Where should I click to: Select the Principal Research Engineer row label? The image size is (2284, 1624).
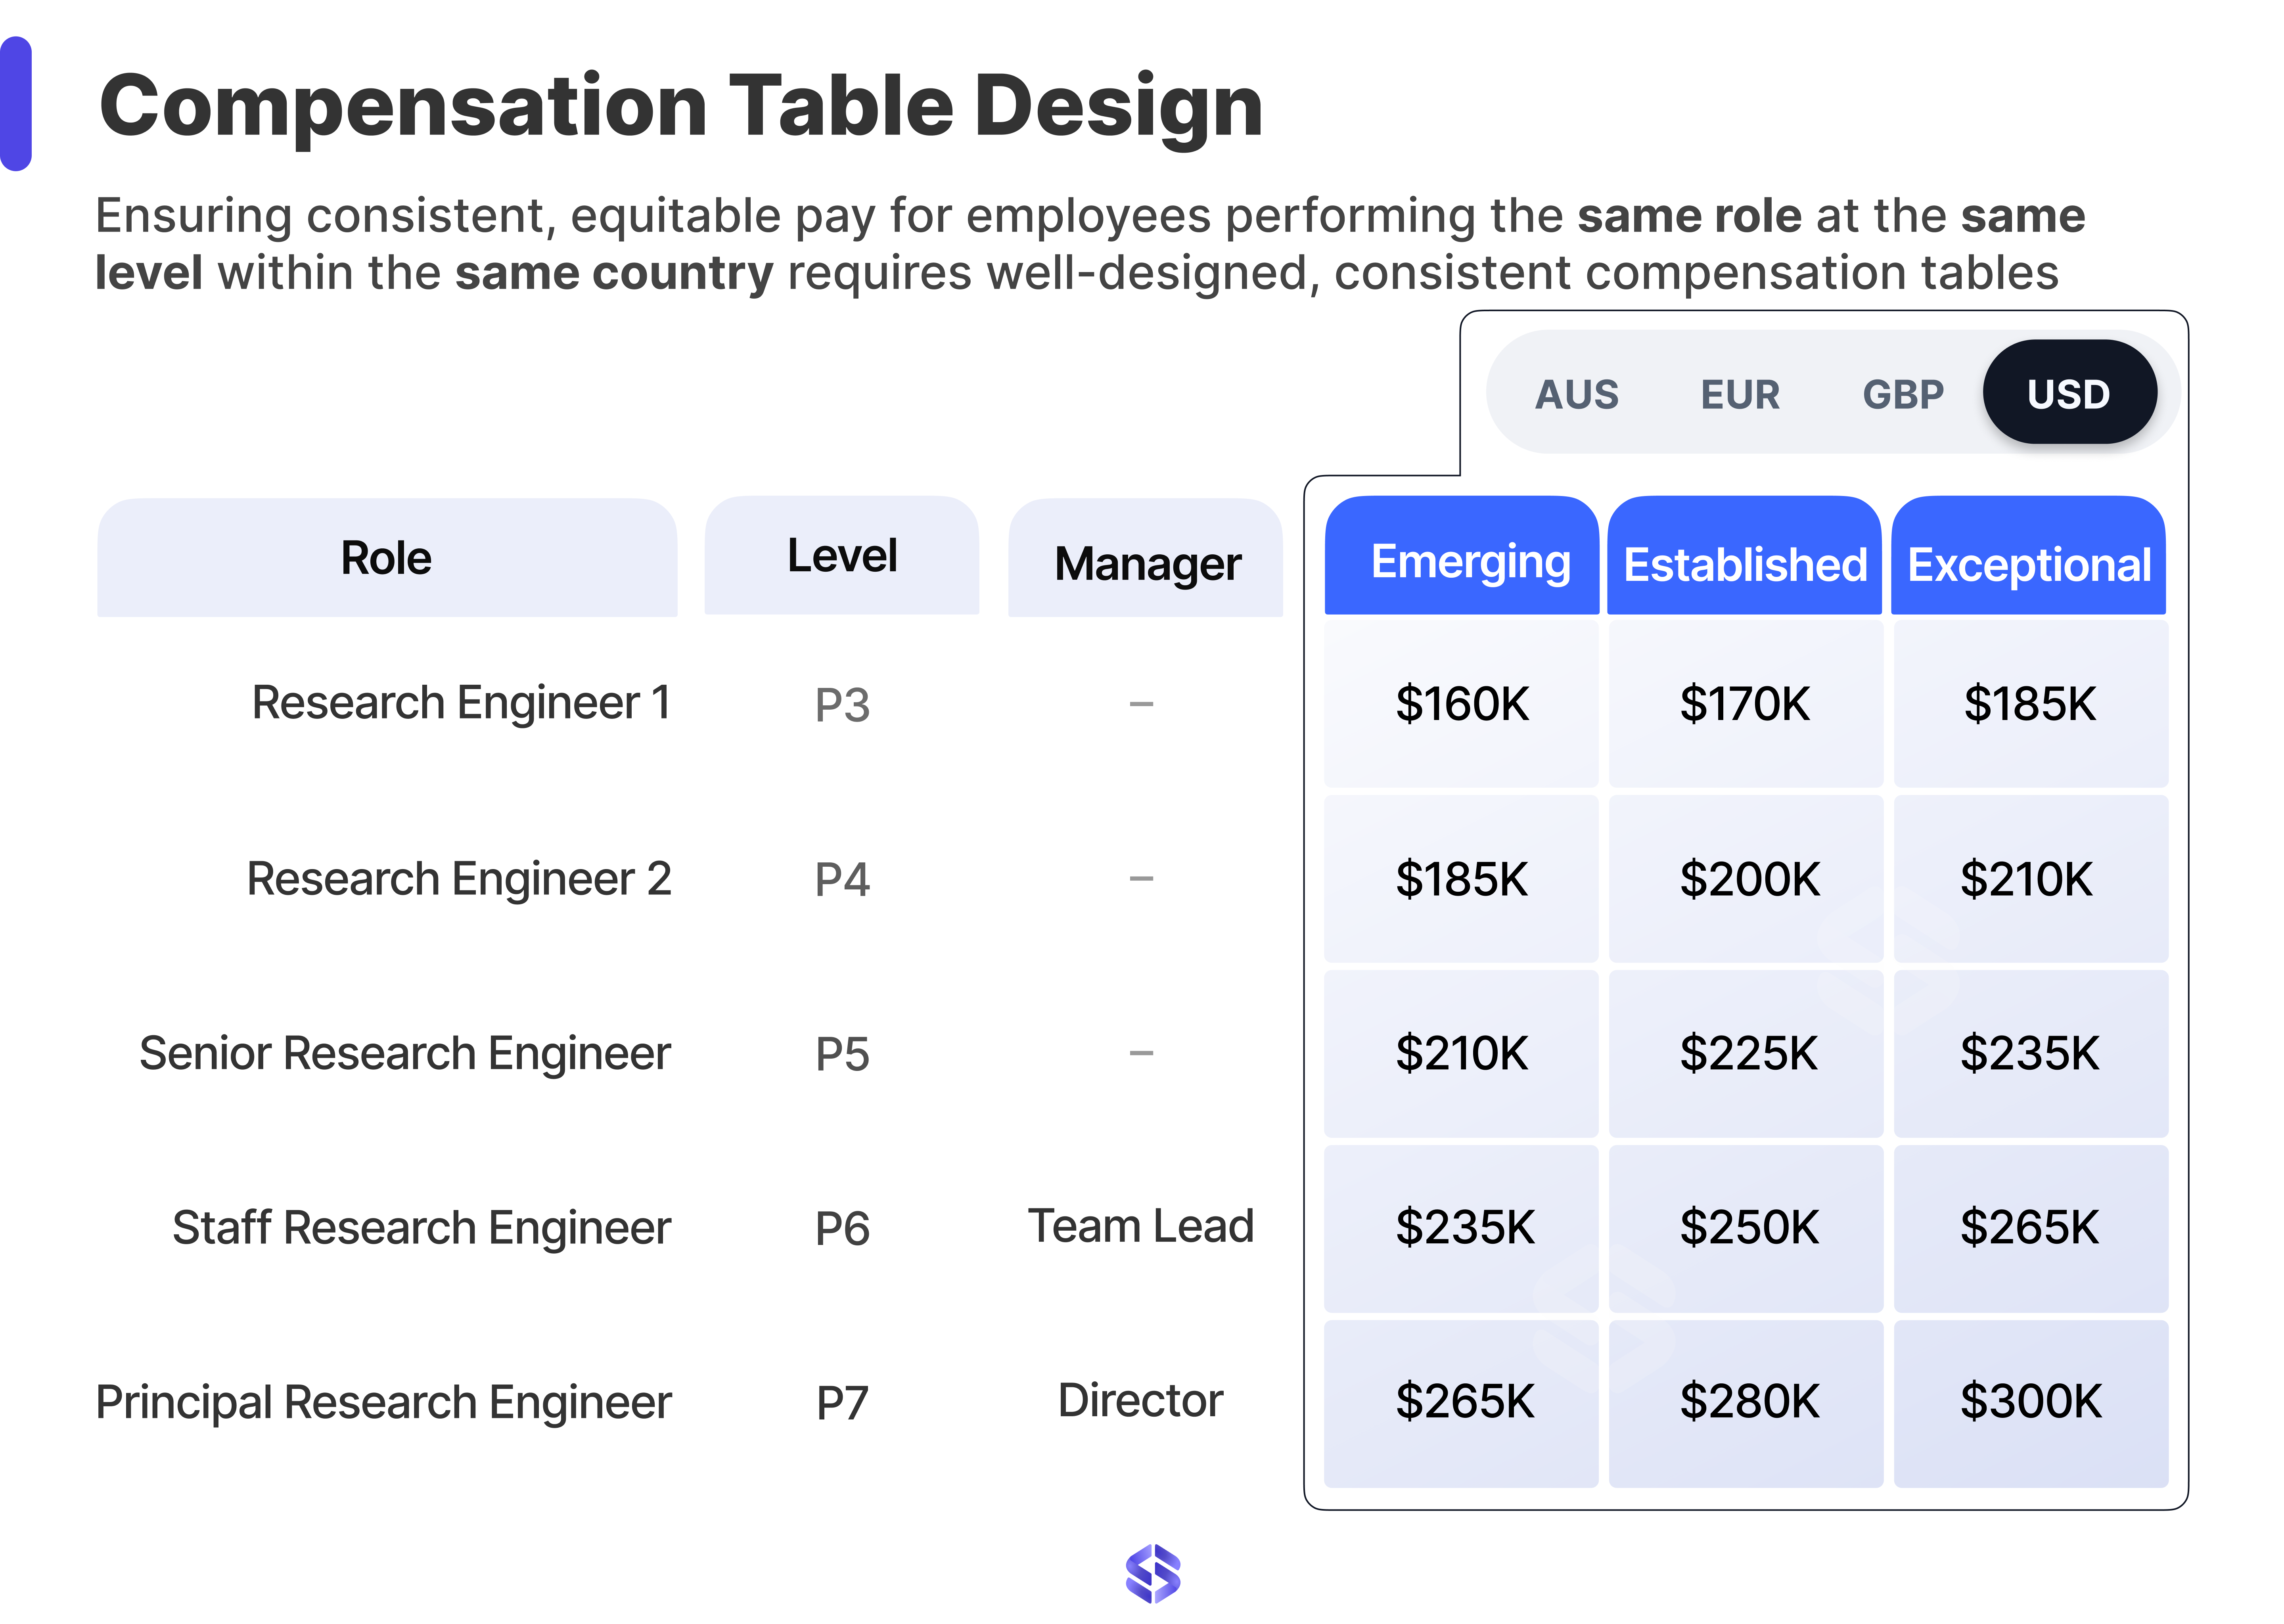pos(385,1402)
